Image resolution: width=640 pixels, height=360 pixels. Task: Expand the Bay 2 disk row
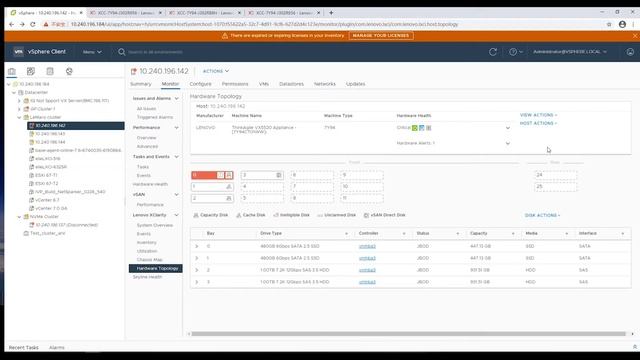click(x=196, y=270)
